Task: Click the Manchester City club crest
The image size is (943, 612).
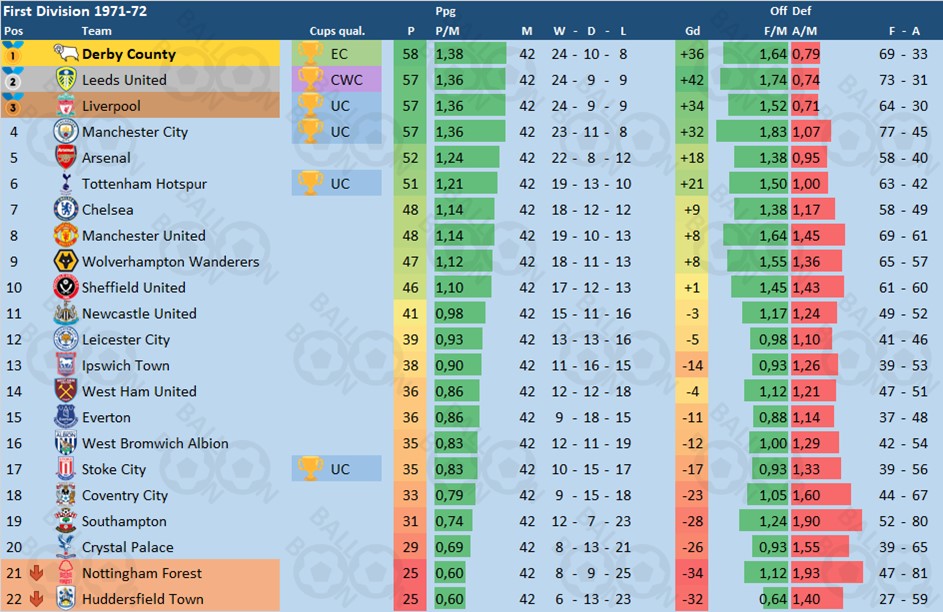Action: tap(66, 131)
